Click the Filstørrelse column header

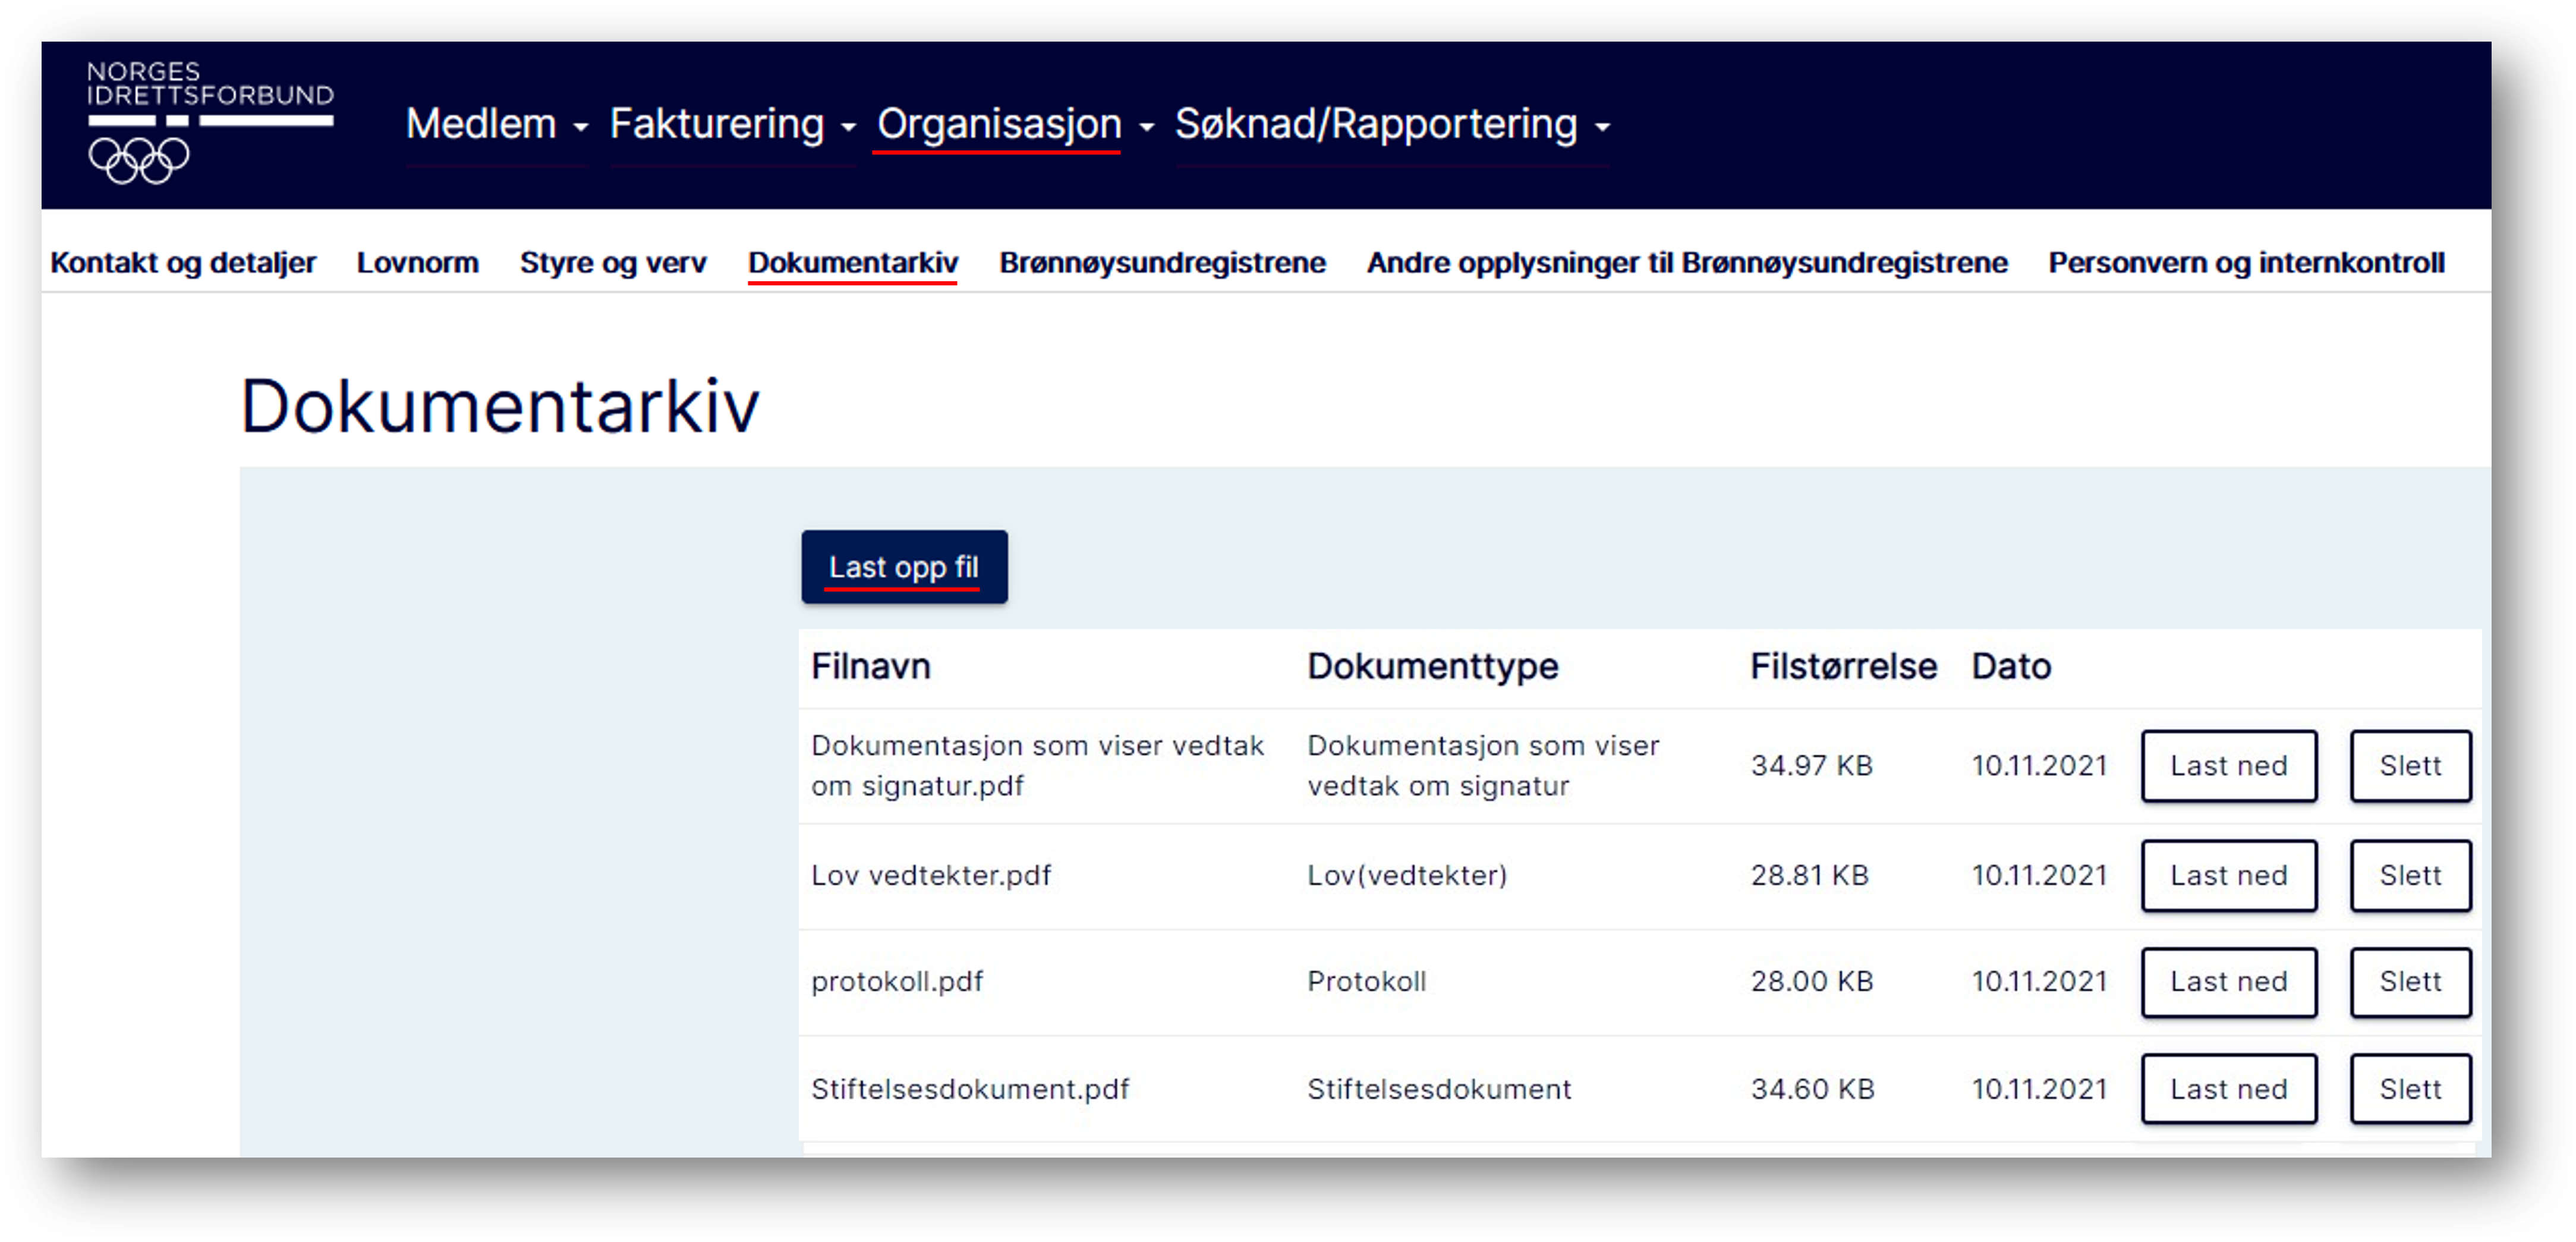1843,666
